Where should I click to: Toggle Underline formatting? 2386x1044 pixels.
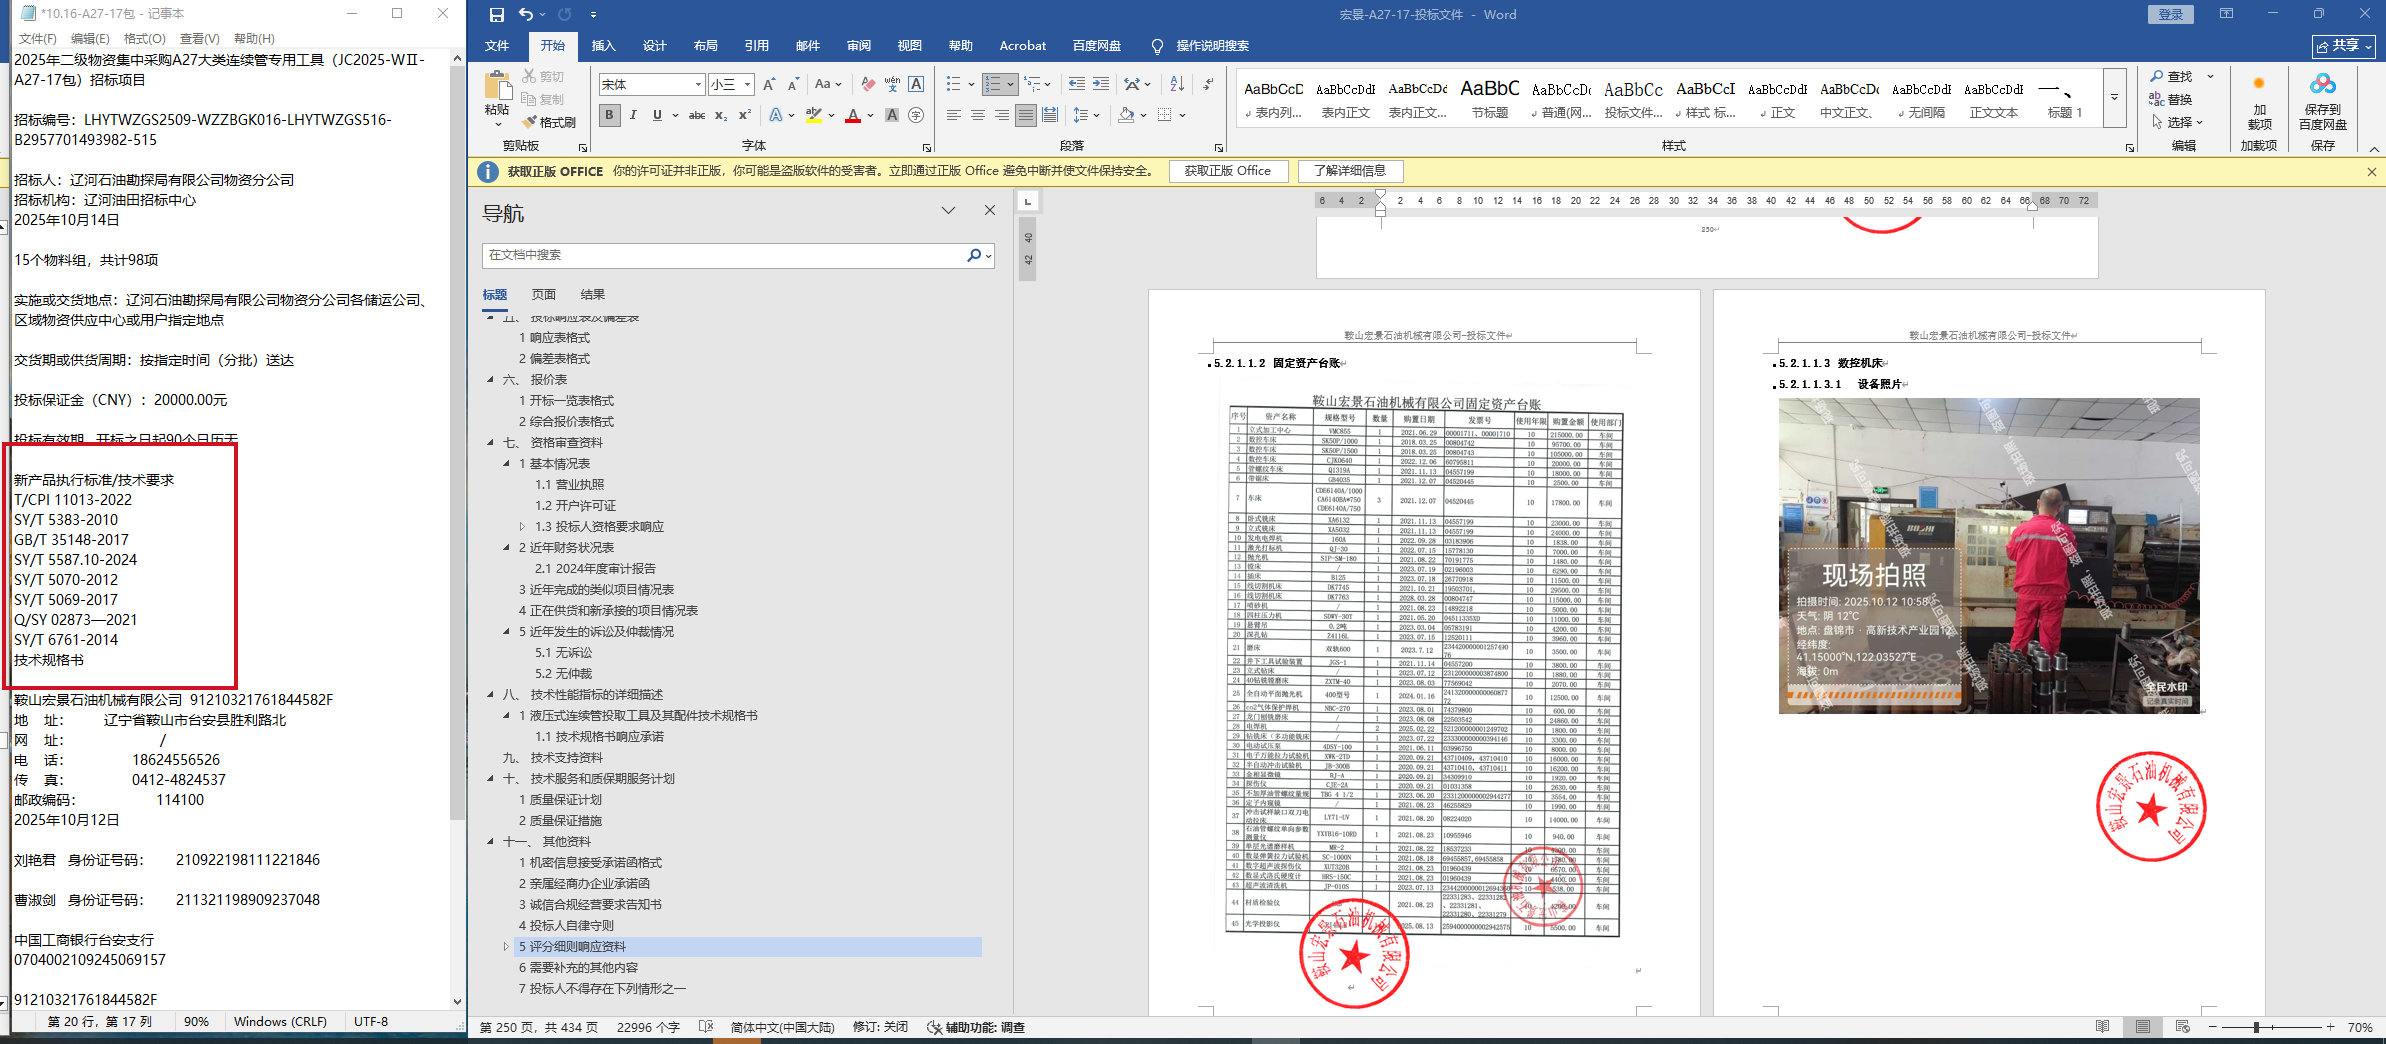(657, 115)
